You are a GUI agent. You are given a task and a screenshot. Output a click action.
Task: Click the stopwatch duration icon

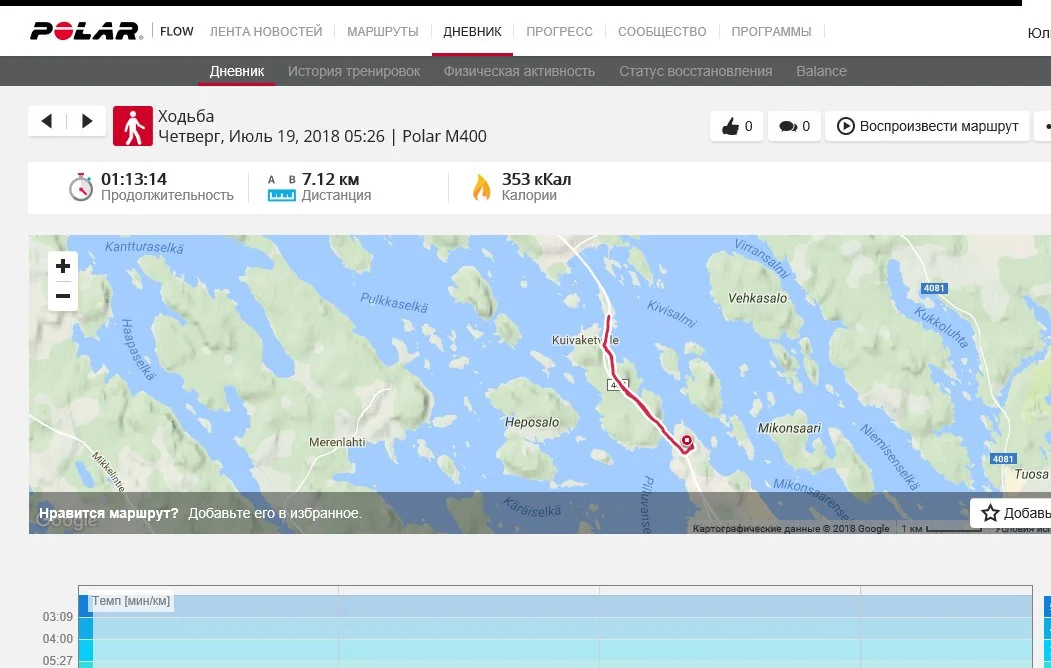coord(80,187)
